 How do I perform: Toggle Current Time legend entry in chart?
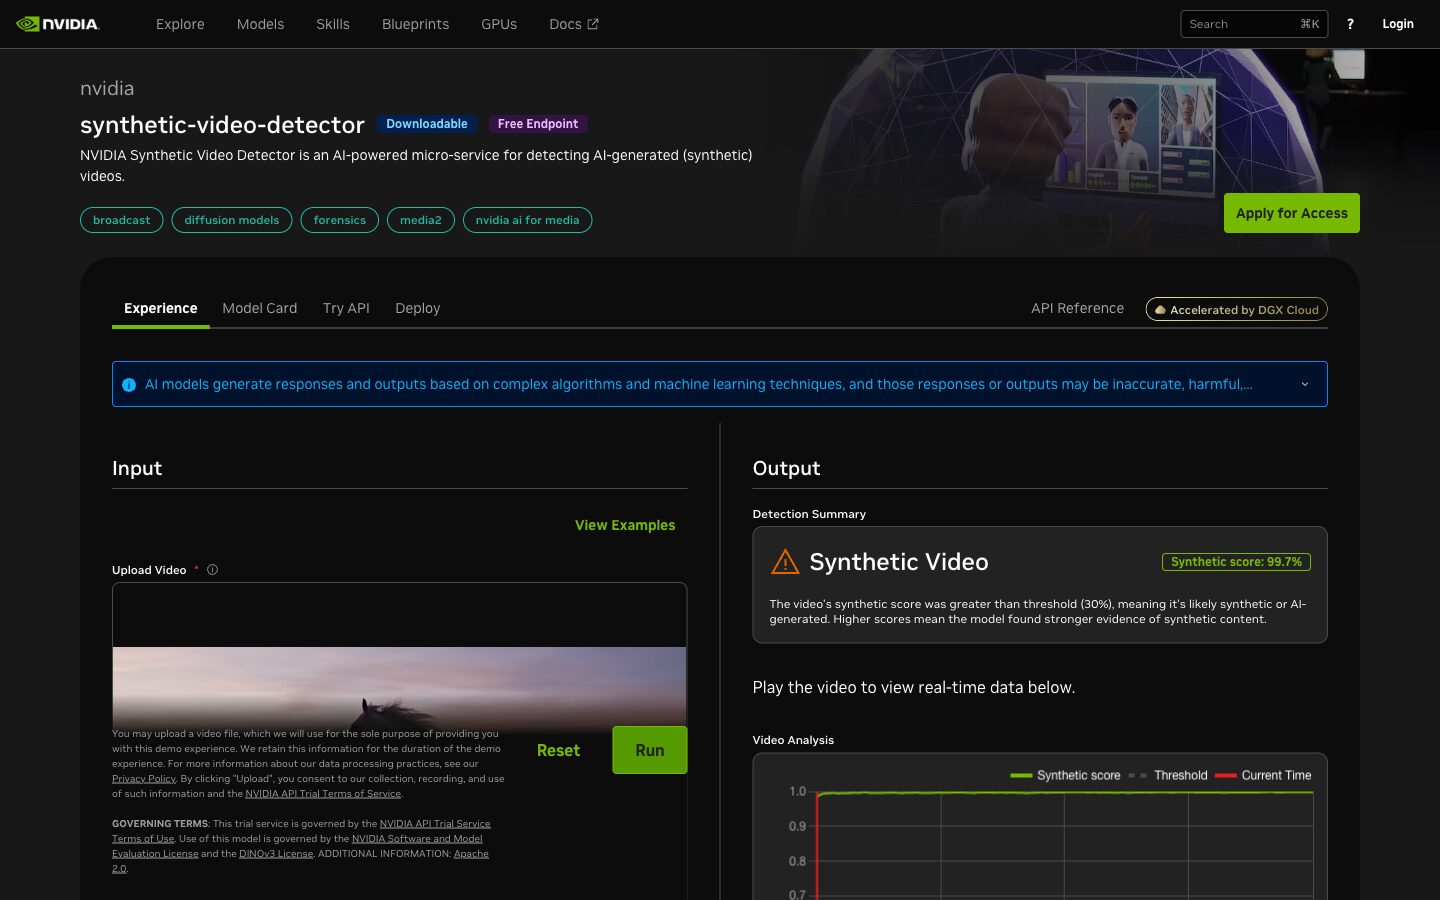(x=1263, y=775)
